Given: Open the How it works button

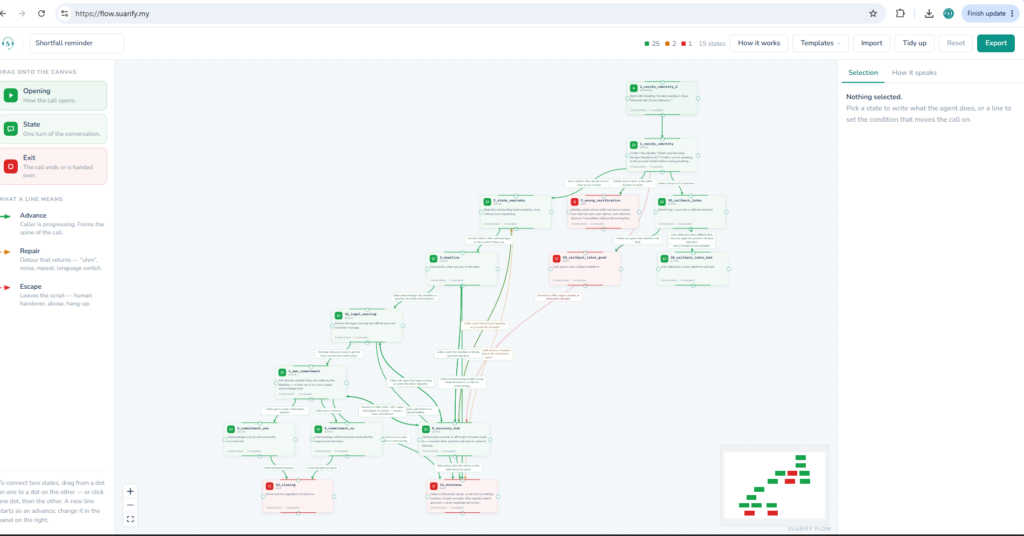Looking at the screenshot, I should click(x=758, y=43).
